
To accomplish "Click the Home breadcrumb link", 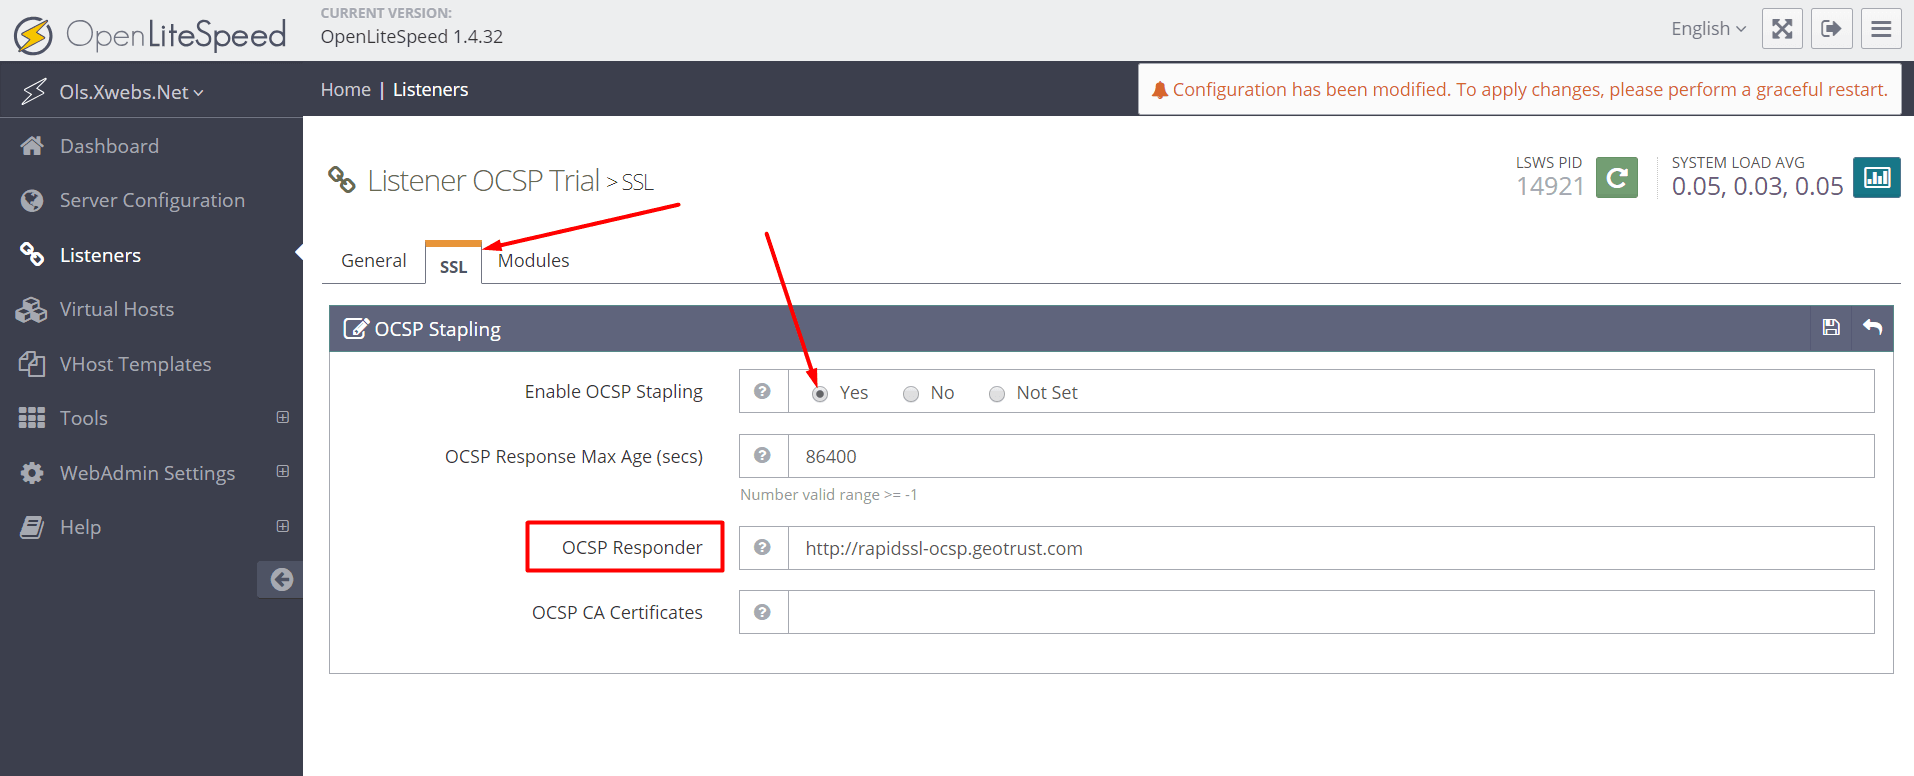I will (346, 90).
